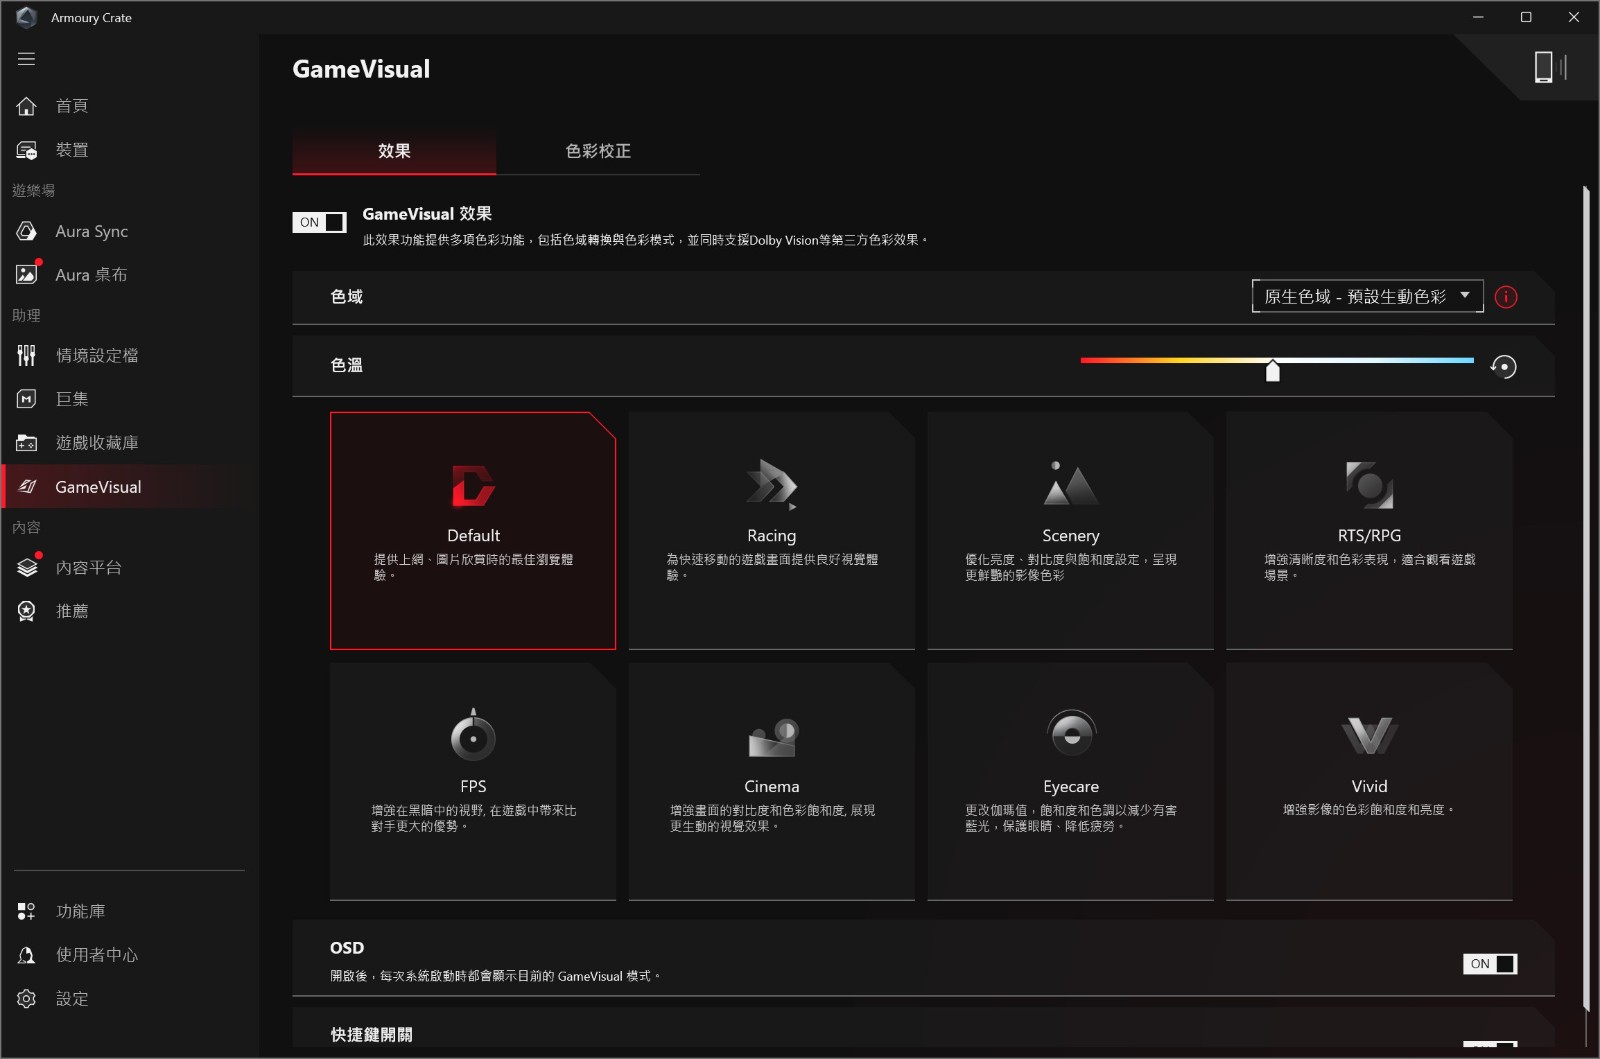Click the GameVisual page title

click(361, 69)
